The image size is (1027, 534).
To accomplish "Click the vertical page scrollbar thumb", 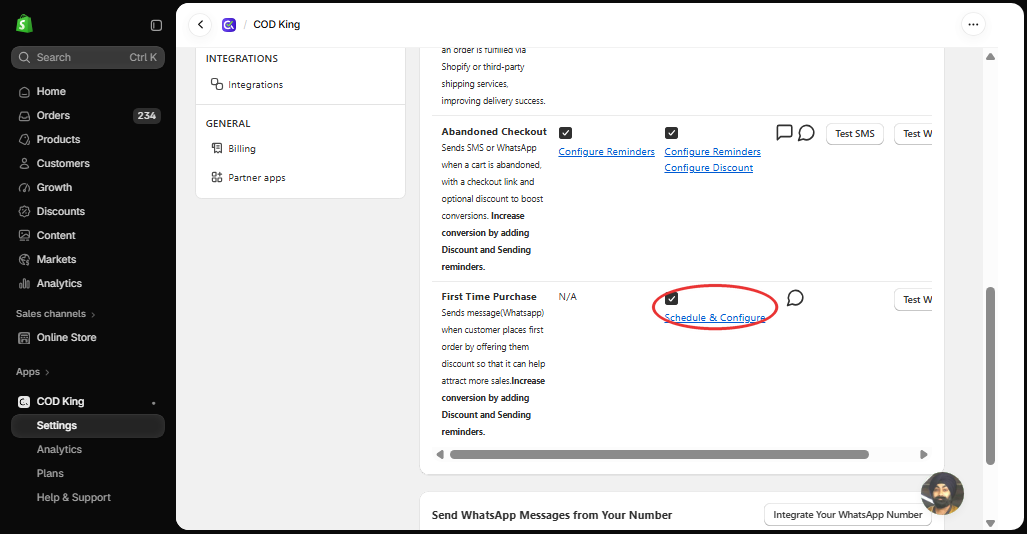I will click(x=990, y=376).
